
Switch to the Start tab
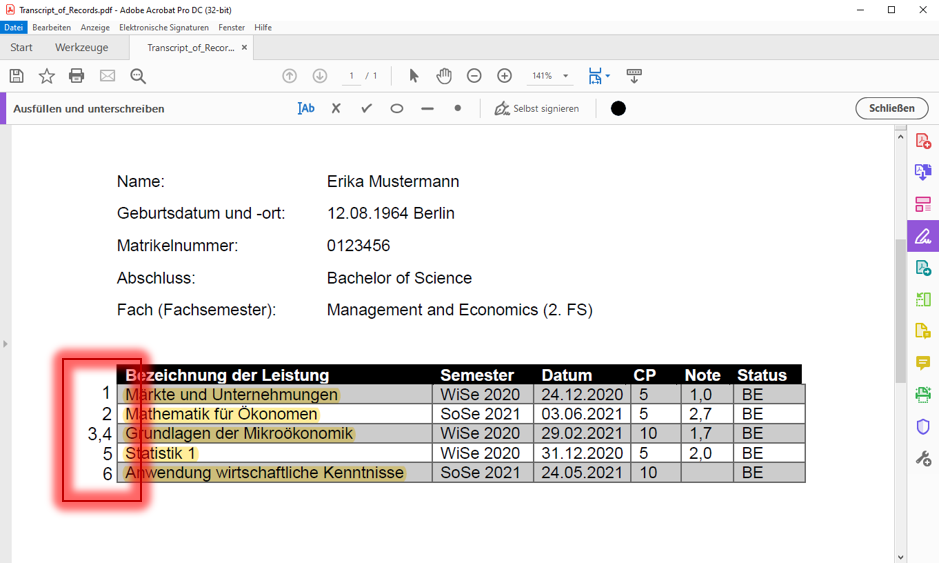[22, 47]
